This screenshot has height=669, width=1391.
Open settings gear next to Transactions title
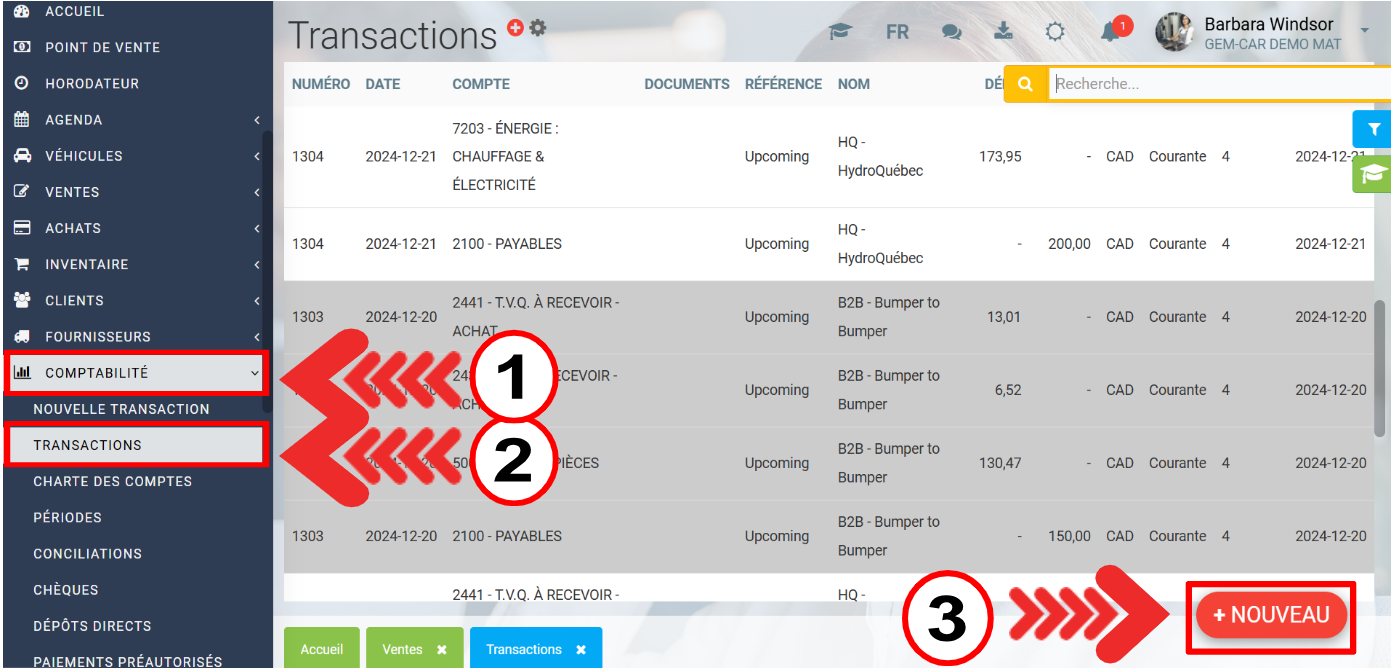(x=538, y=28)
